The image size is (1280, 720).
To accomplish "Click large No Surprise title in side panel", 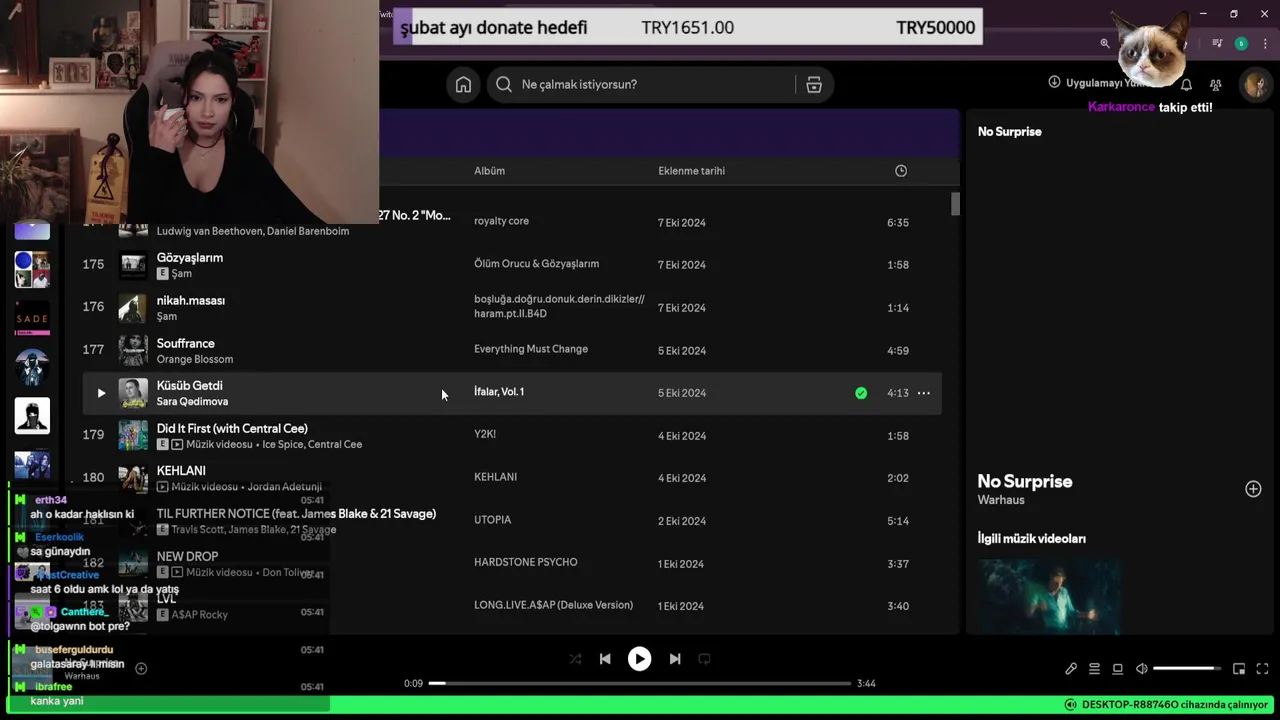I will [x=1025, y=481].
